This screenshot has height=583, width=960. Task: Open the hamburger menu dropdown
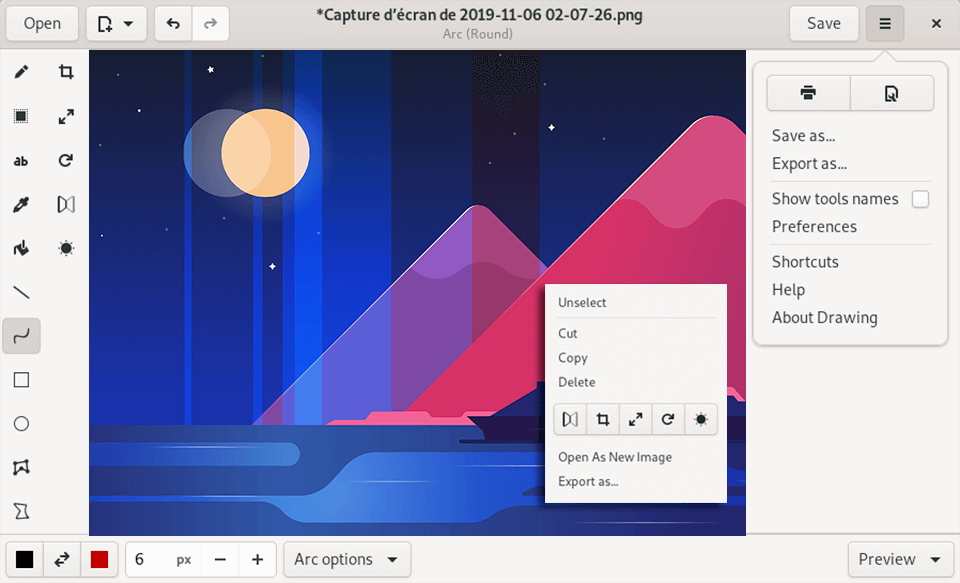click(884, 23)
